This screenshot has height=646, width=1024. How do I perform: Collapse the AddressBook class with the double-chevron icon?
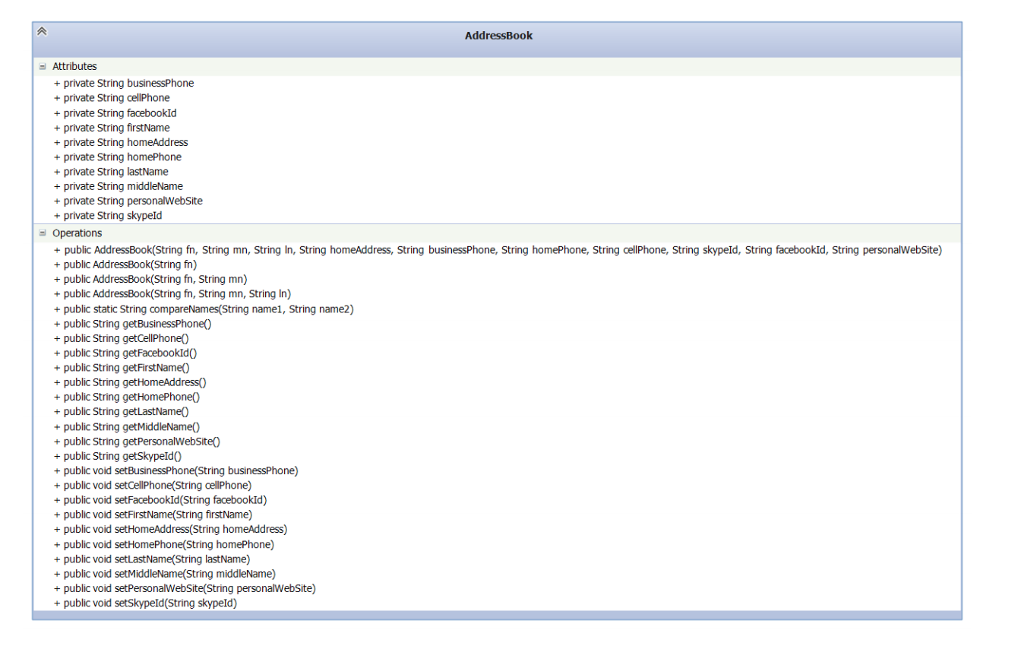tap(41, 30)
